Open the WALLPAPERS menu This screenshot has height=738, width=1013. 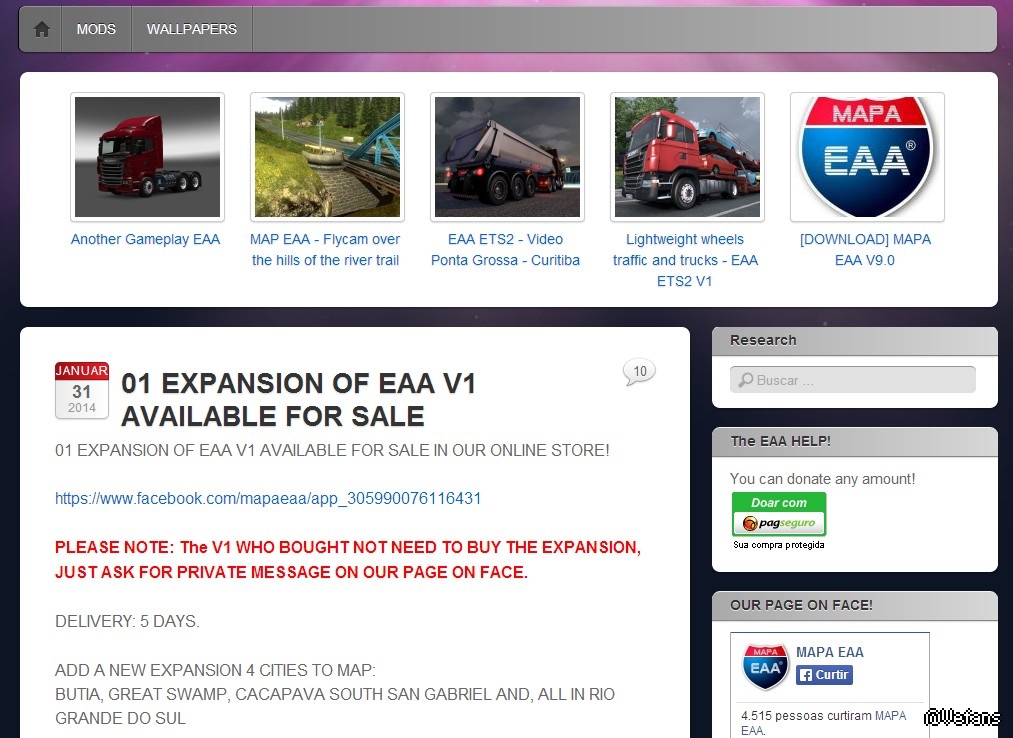(192, 29)
